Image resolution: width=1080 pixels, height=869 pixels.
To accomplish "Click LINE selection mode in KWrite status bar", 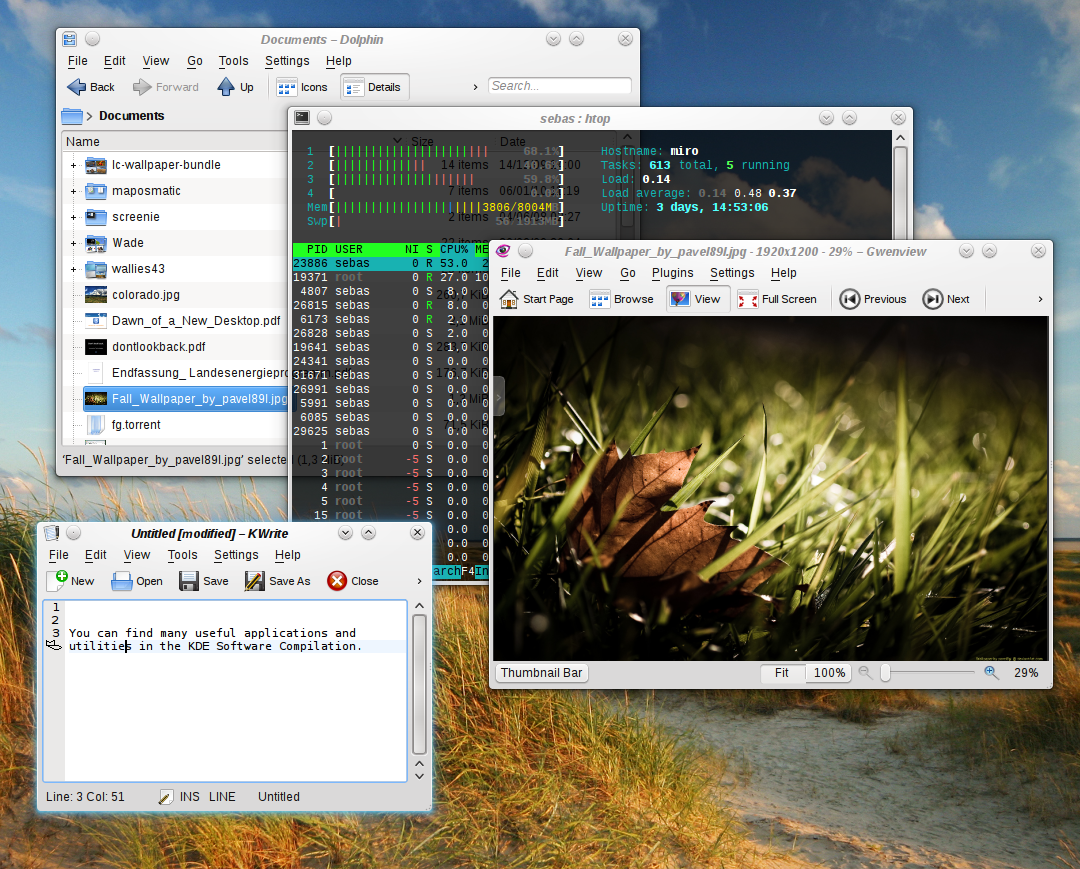I will tap(222, 797).
